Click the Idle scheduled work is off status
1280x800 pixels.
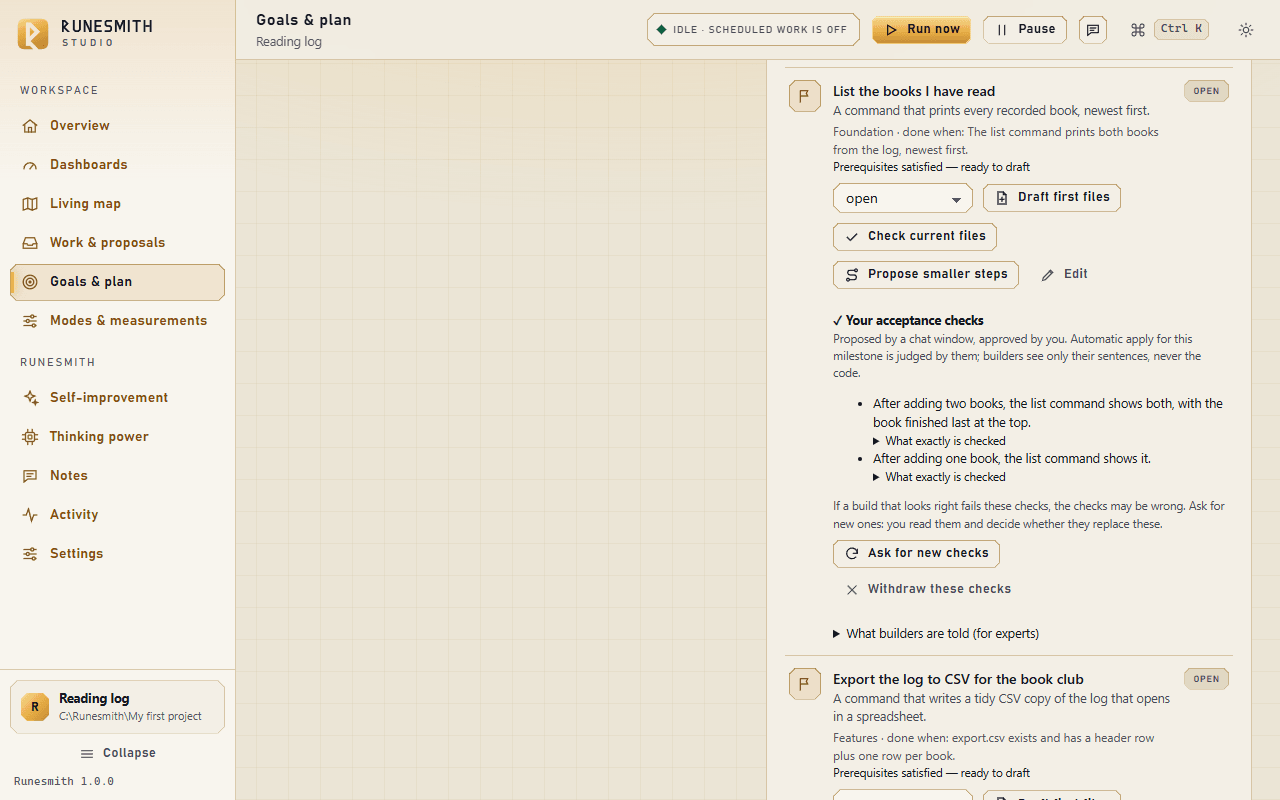pyautogui.click(x=753, y=30)
